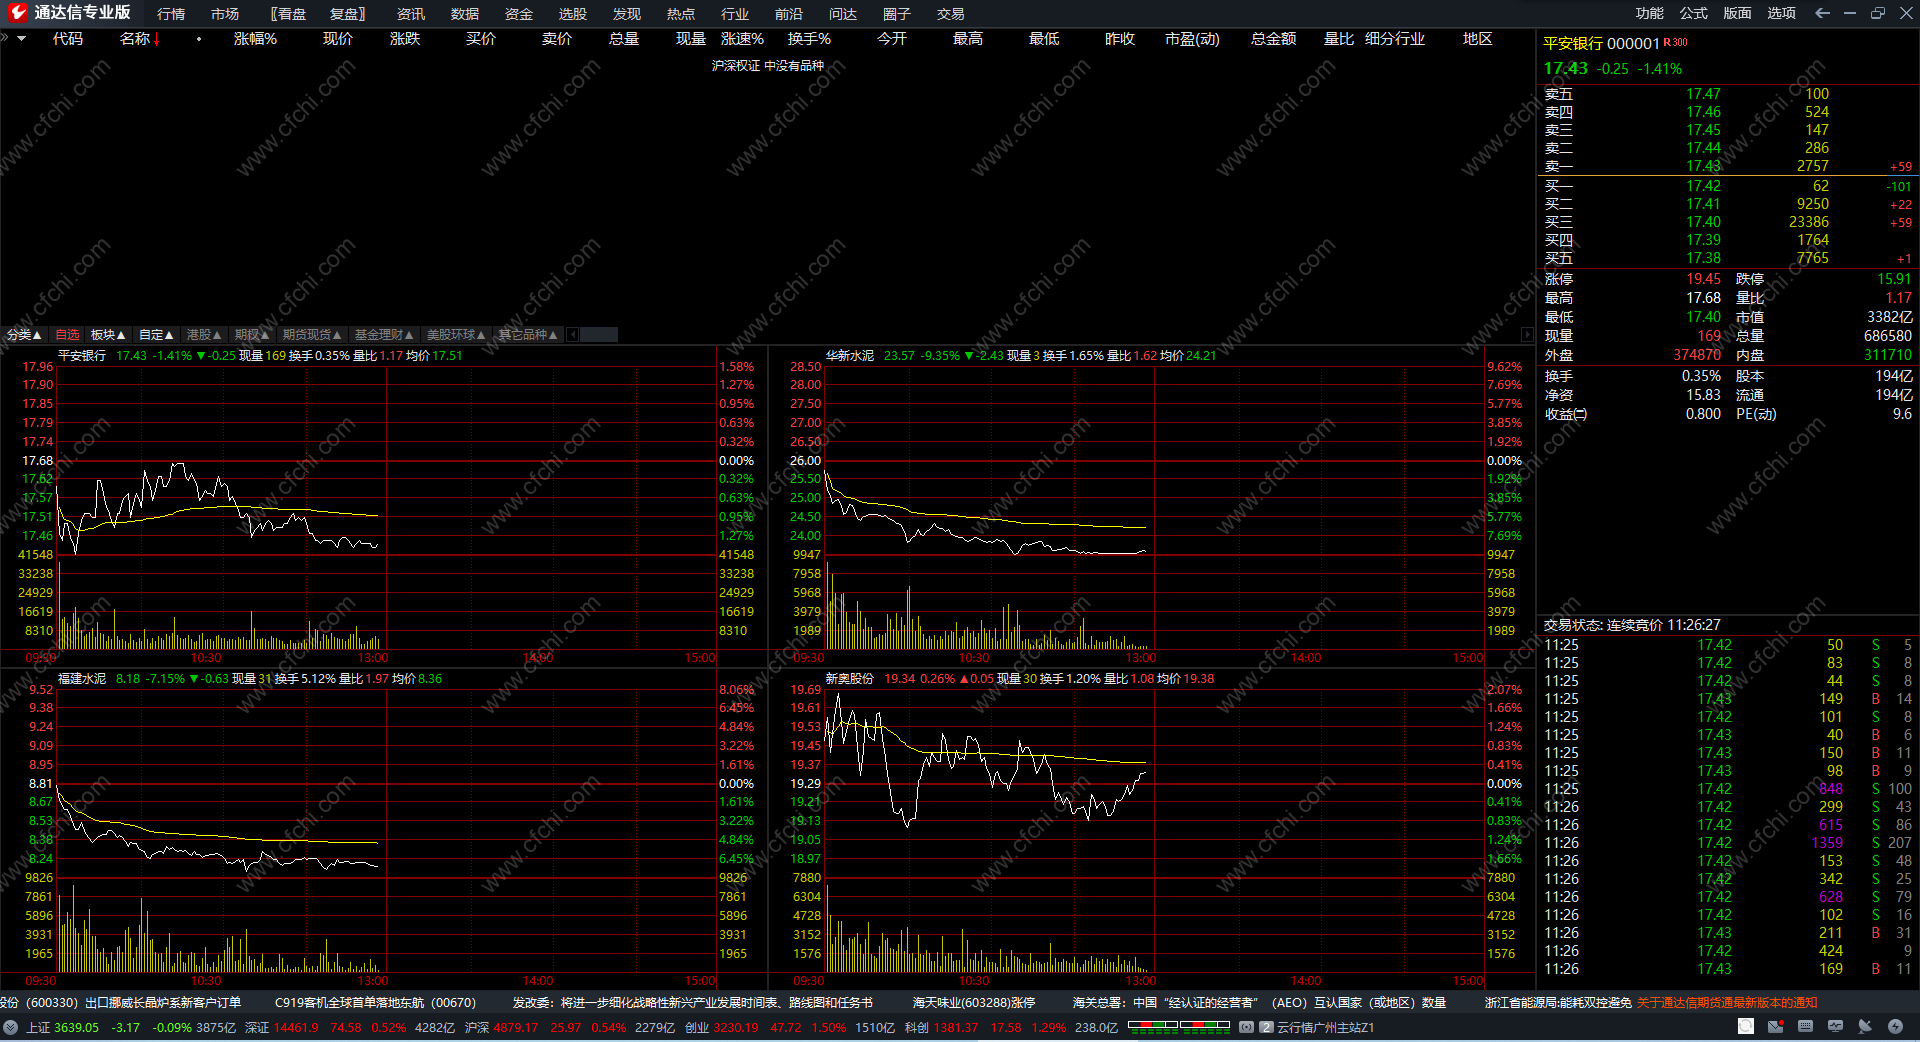This screenshot has height=1042, width=1920.
Task: Expand the 分类 tab menu
Action: pyautogui.click(x=24, y=334)
